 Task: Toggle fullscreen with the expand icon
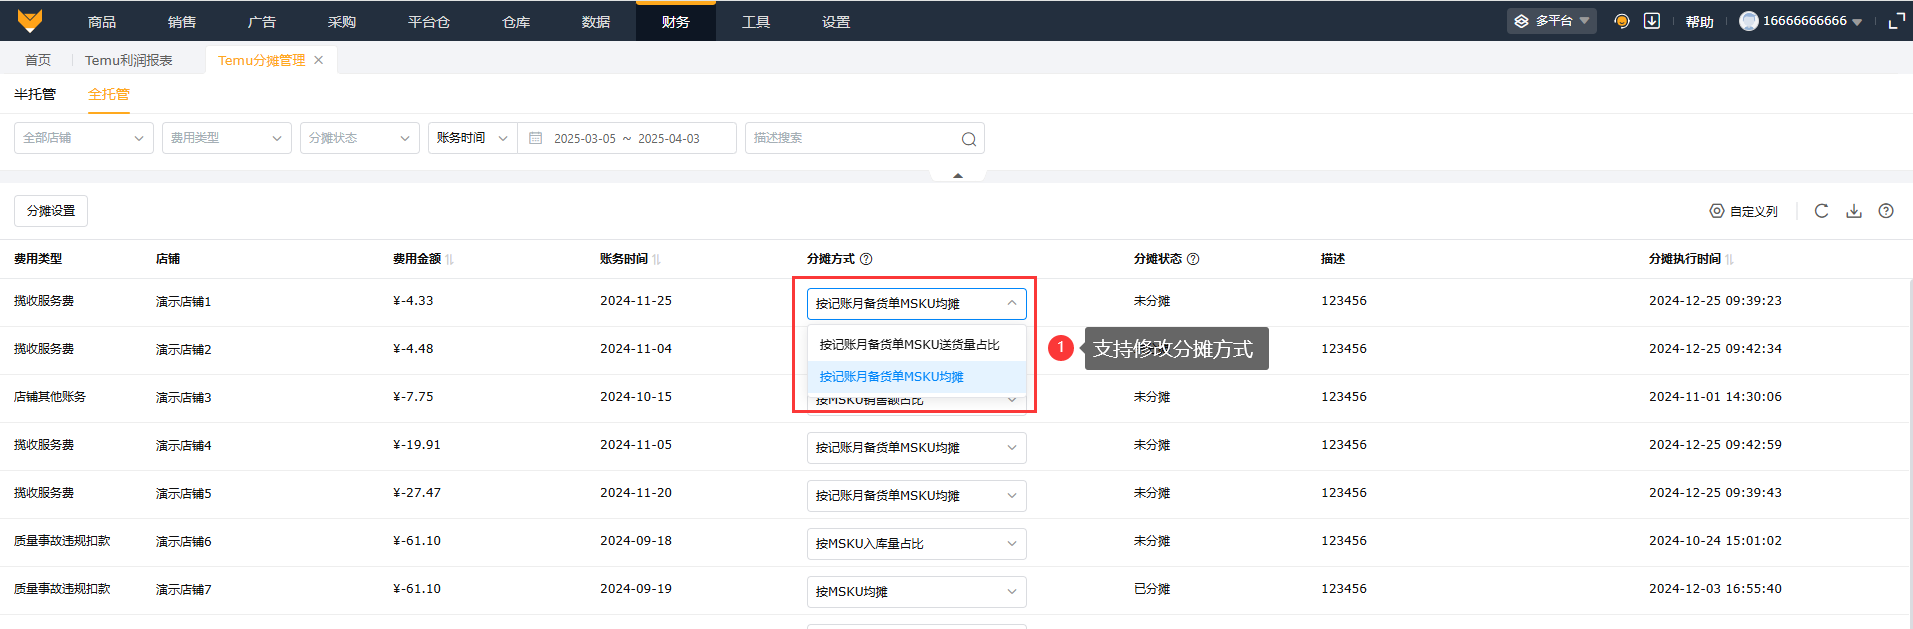1896,21
